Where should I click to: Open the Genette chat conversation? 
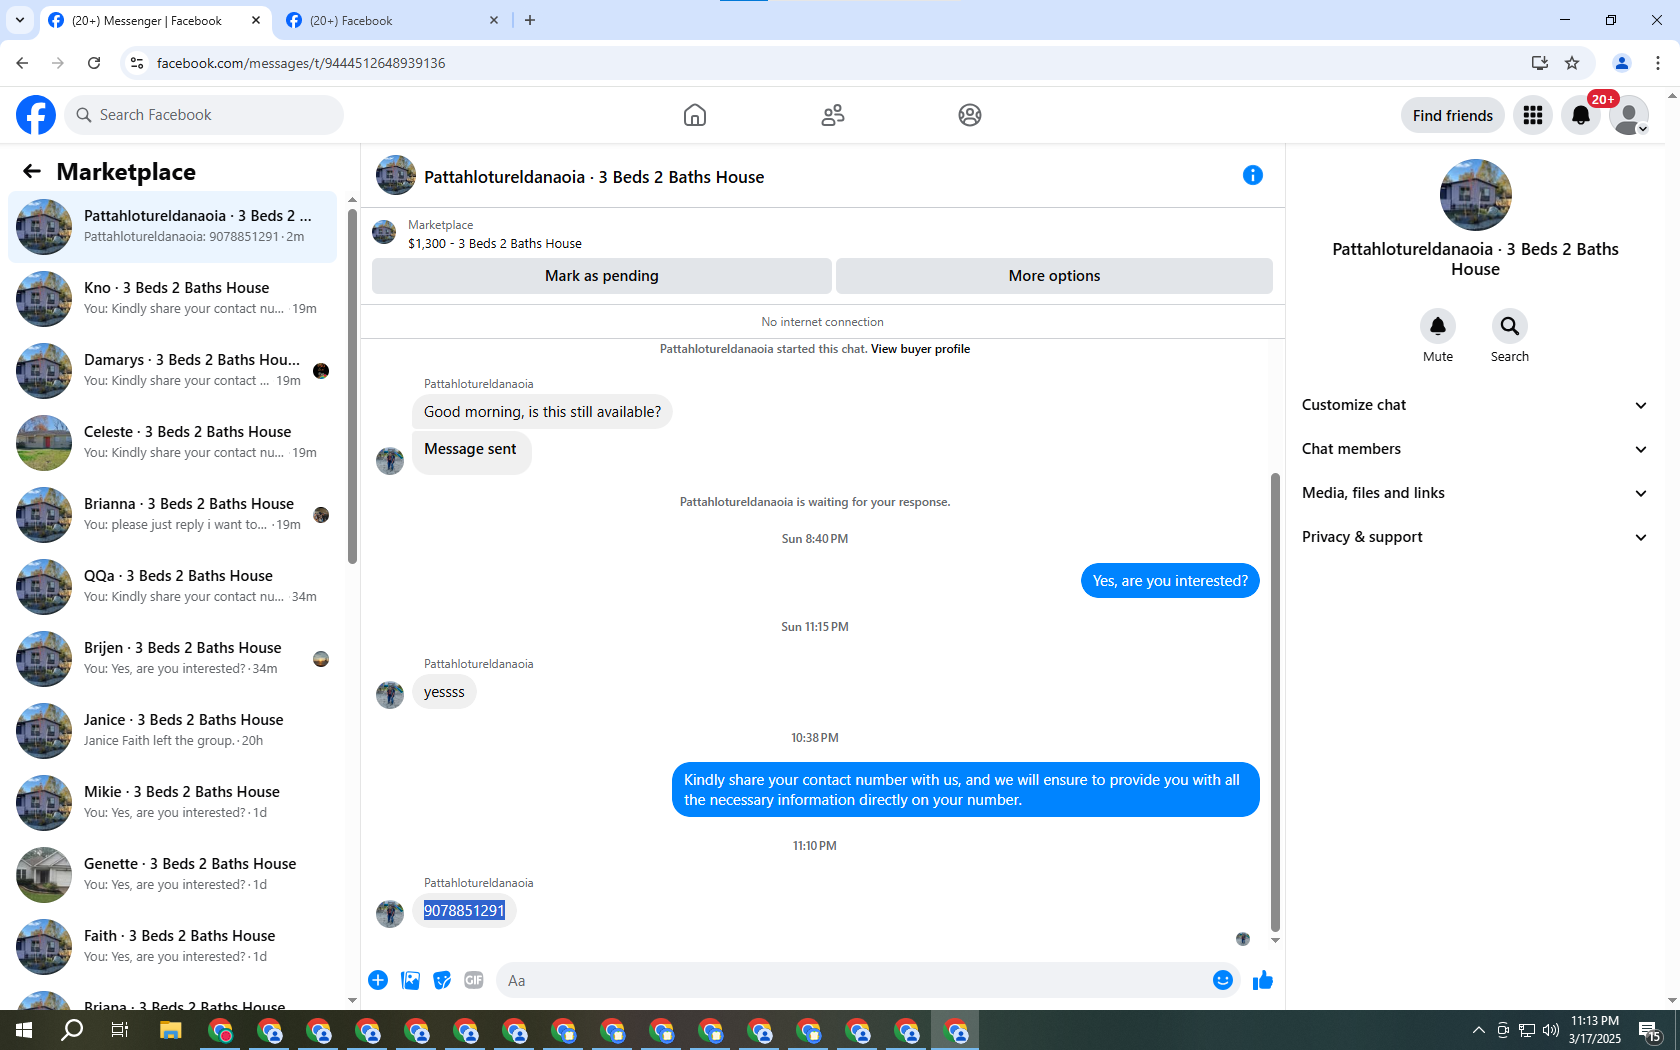173,875
